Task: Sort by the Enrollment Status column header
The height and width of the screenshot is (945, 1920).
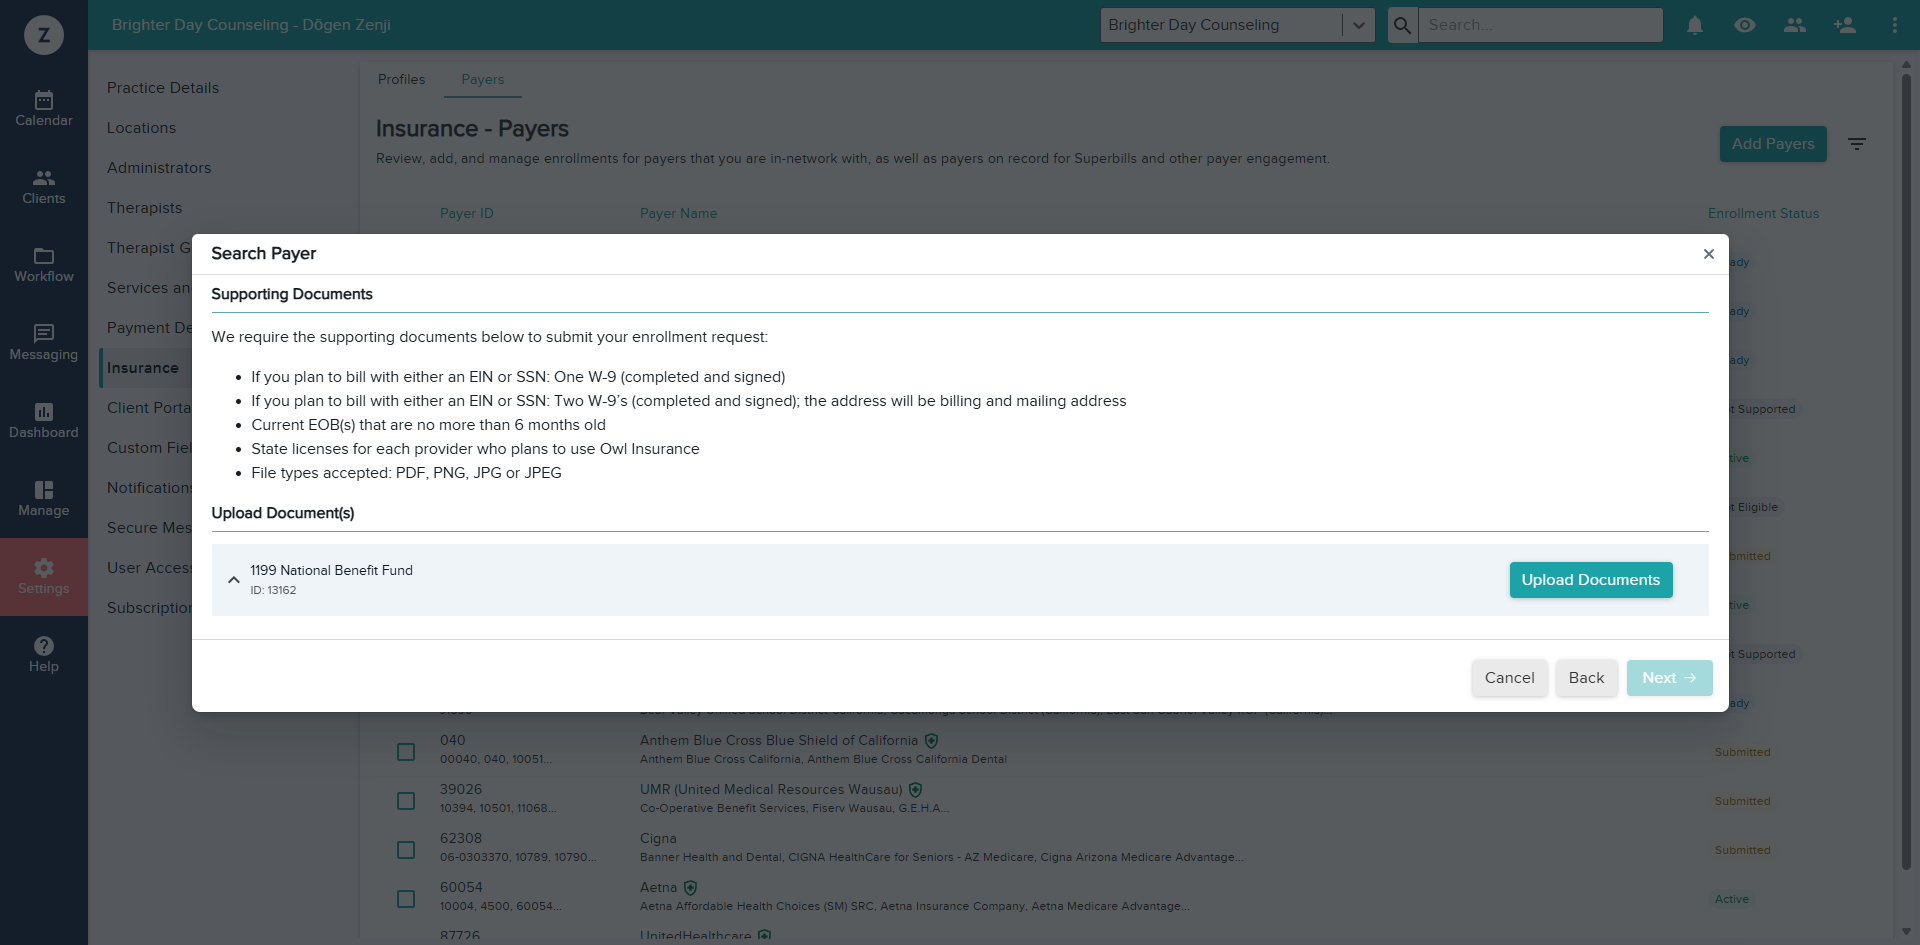Action: tap(1764, 214)
